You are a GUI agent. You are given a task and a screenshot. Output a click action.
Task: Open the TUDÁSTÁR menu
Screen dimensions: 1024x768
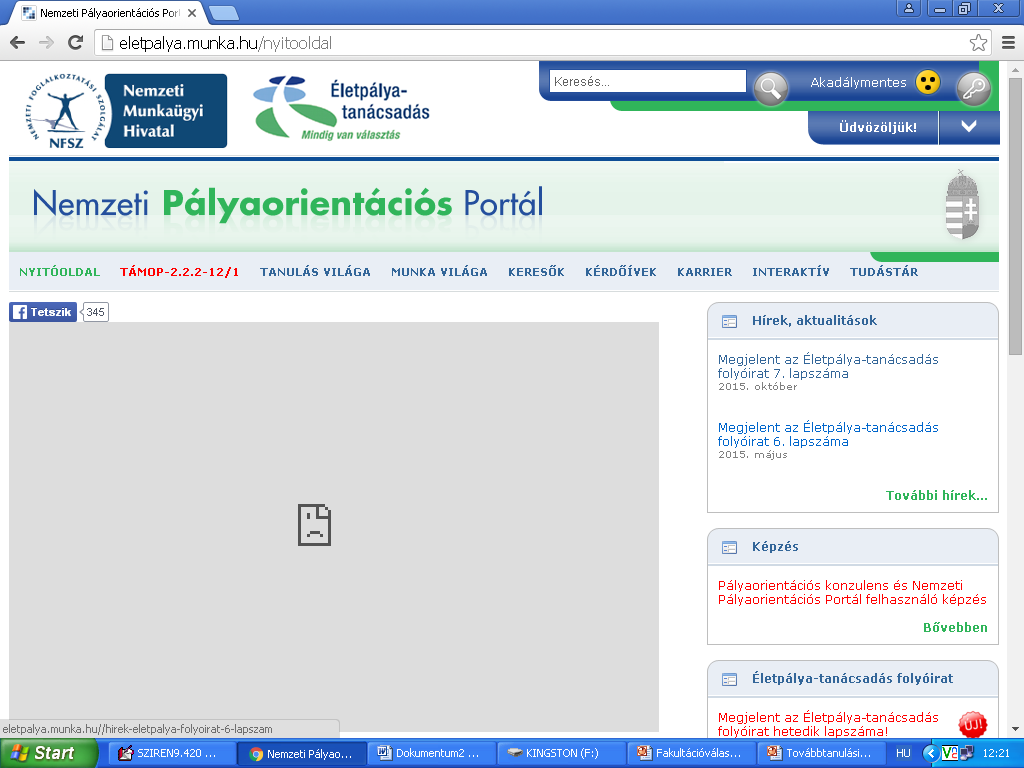coord(884,272)
